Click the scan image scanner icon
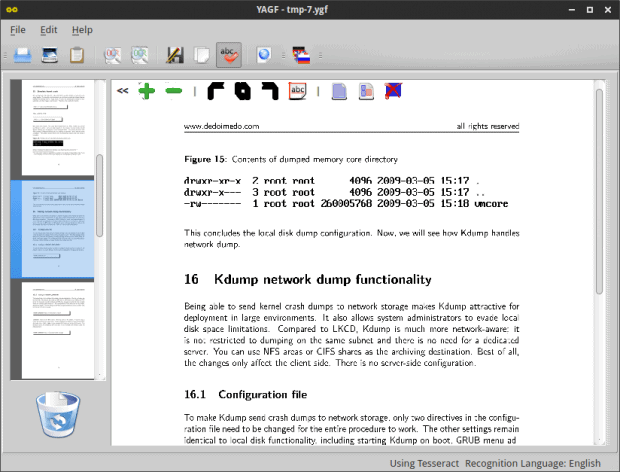620x472 pixels. pos(50,55)
